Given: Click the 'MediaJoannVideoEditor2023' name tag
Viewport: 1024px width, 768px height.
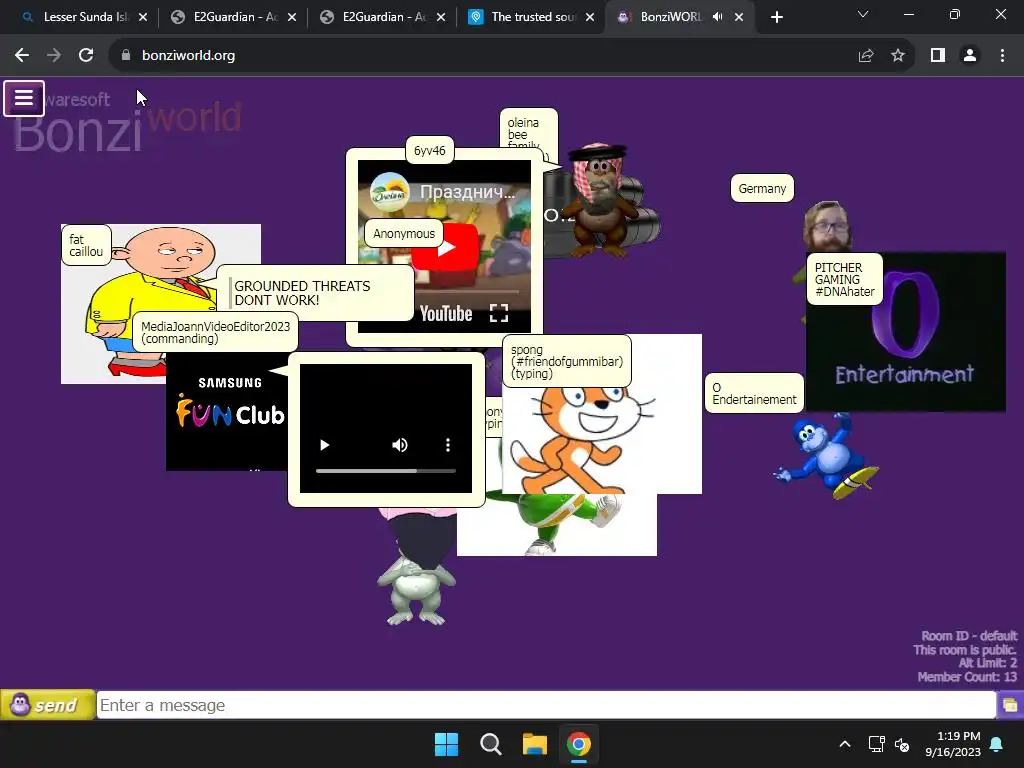Looking at the screenshot, I should [216, 332].
